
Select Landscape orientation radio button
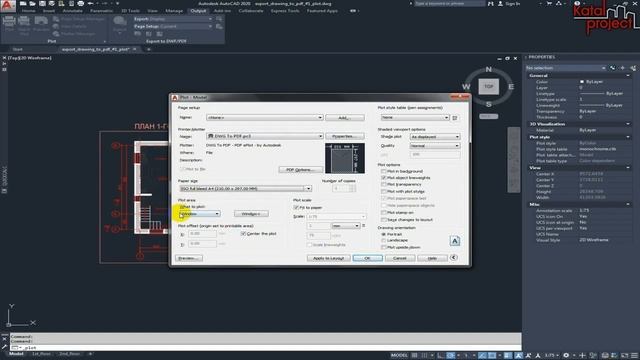coord(384,240)
